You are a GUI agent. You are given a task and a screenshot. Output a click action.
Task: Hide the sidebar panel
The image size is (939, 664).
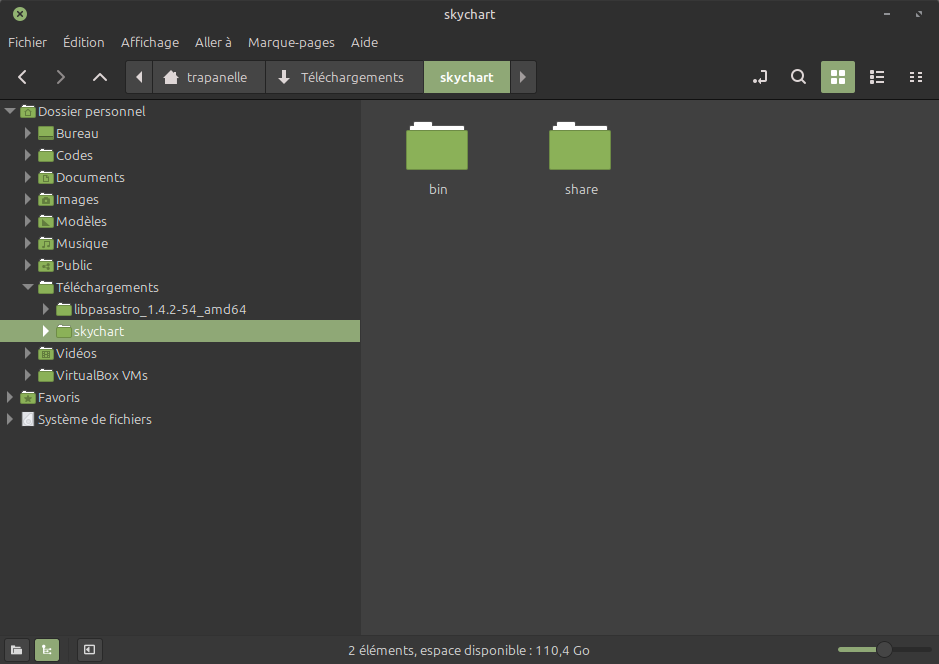(x=89, y=650)
